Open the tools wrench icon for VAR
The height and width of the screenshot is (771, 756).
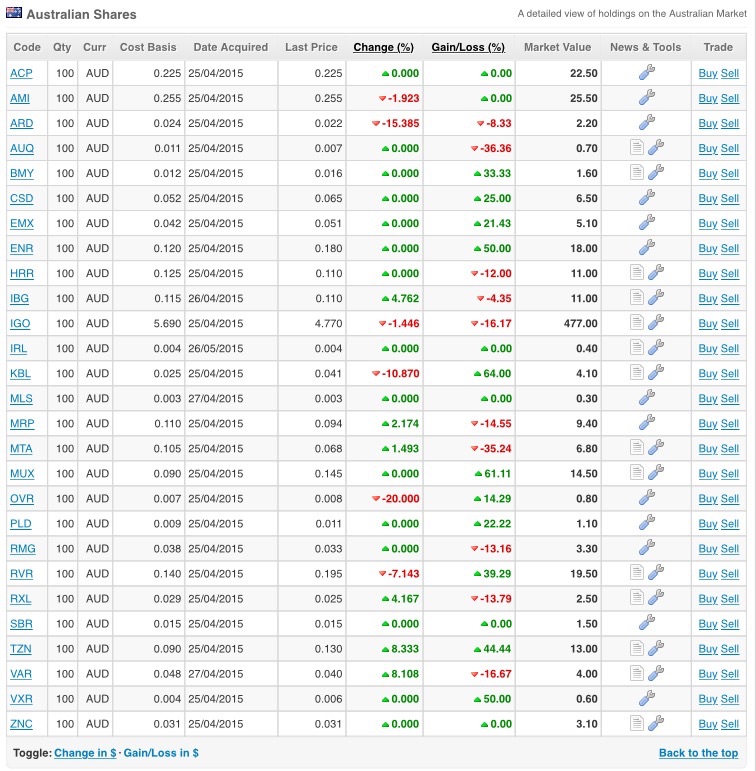coord(656,673)
